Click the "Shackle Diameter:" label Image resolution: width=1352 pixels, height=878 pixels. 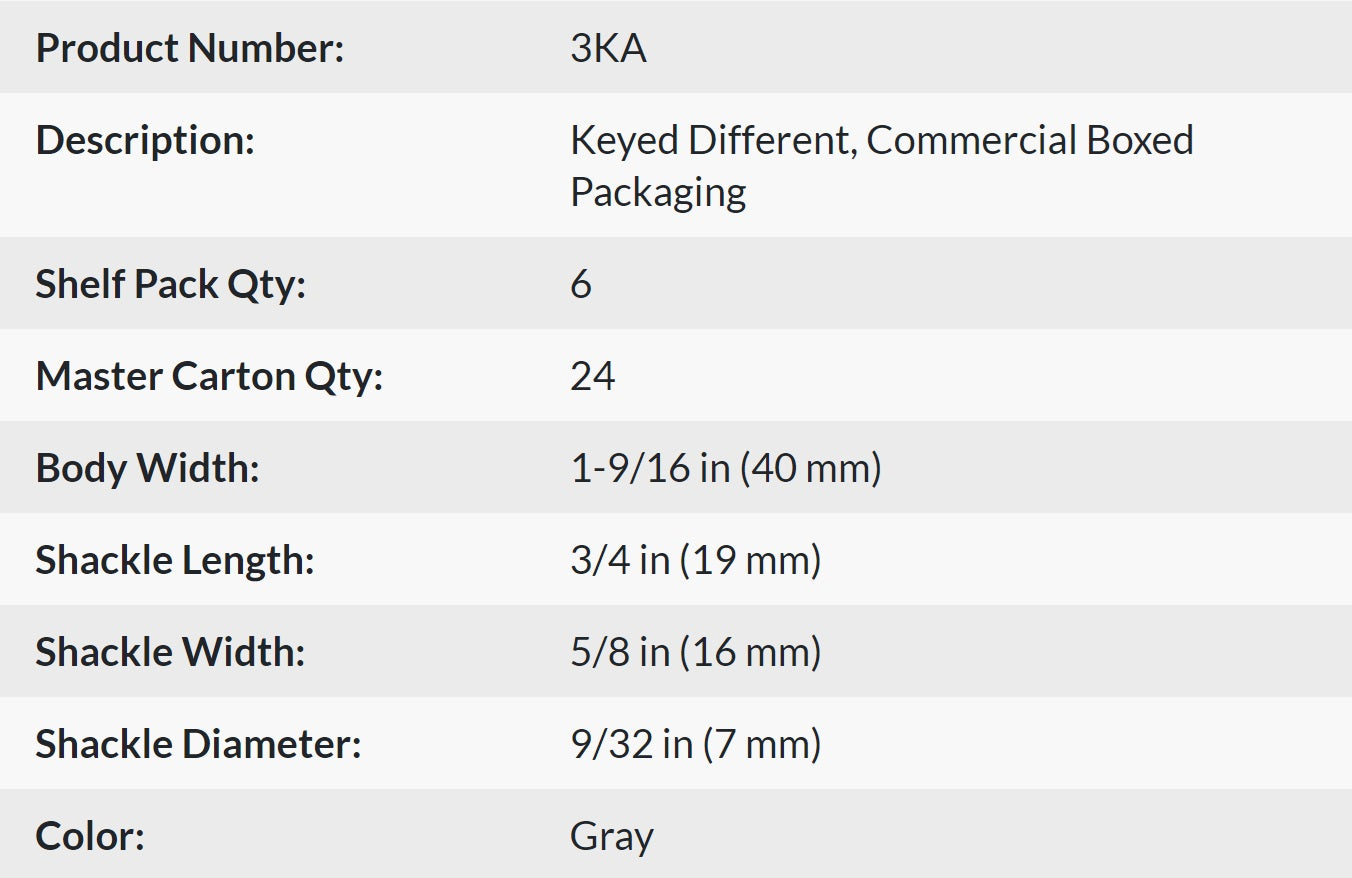(198, 744)
